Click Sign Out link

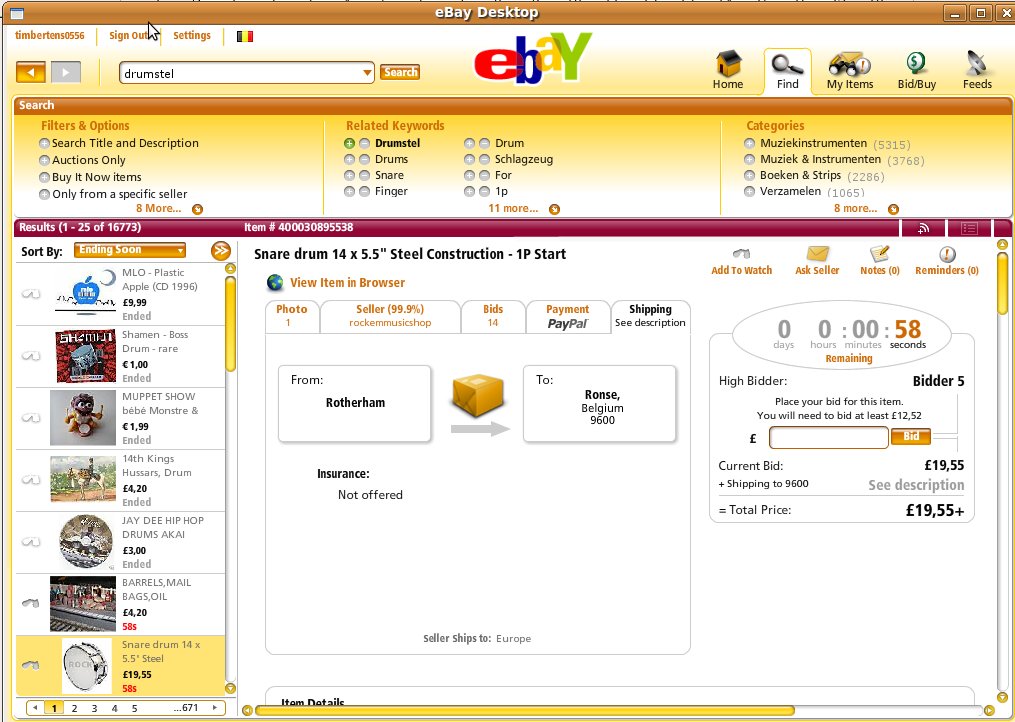pos(129,36)
